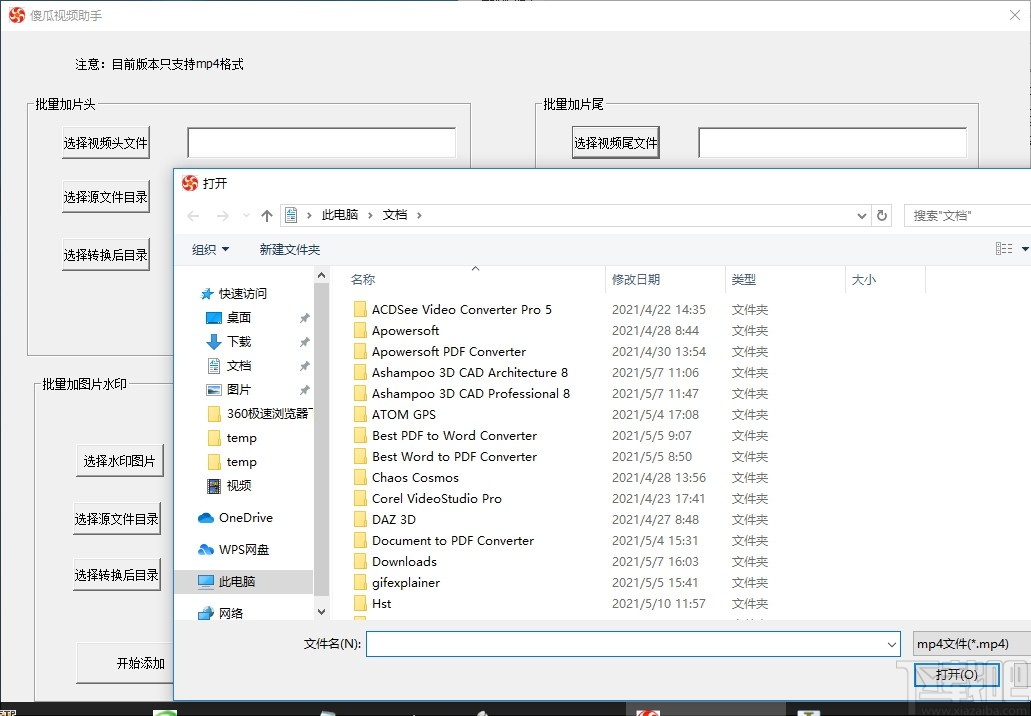
Task: Open the 组织 dropdown menu
Action: [210, 248]
